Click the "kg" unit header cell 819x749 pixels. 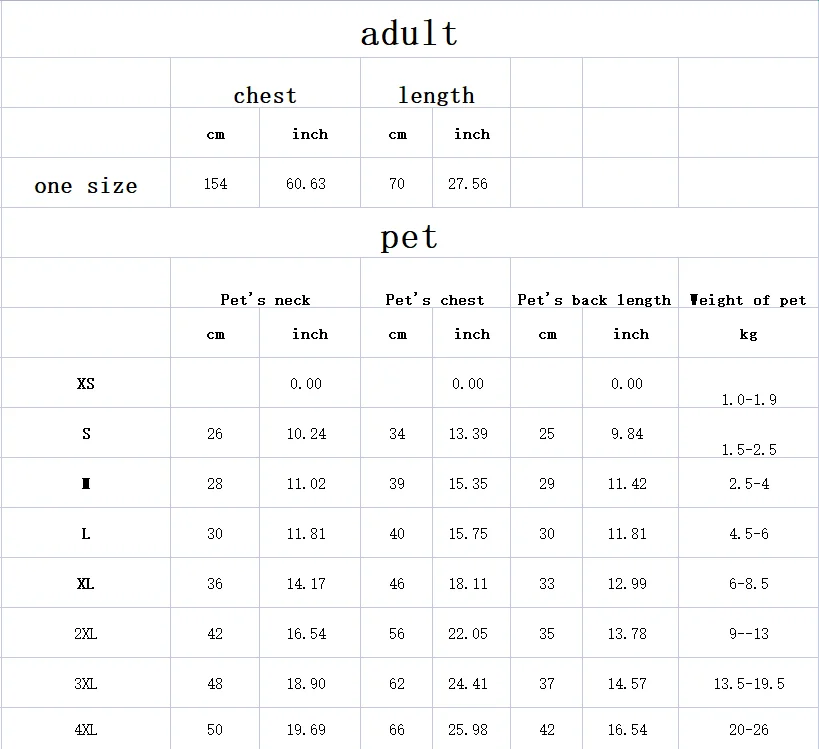(748, 335)
